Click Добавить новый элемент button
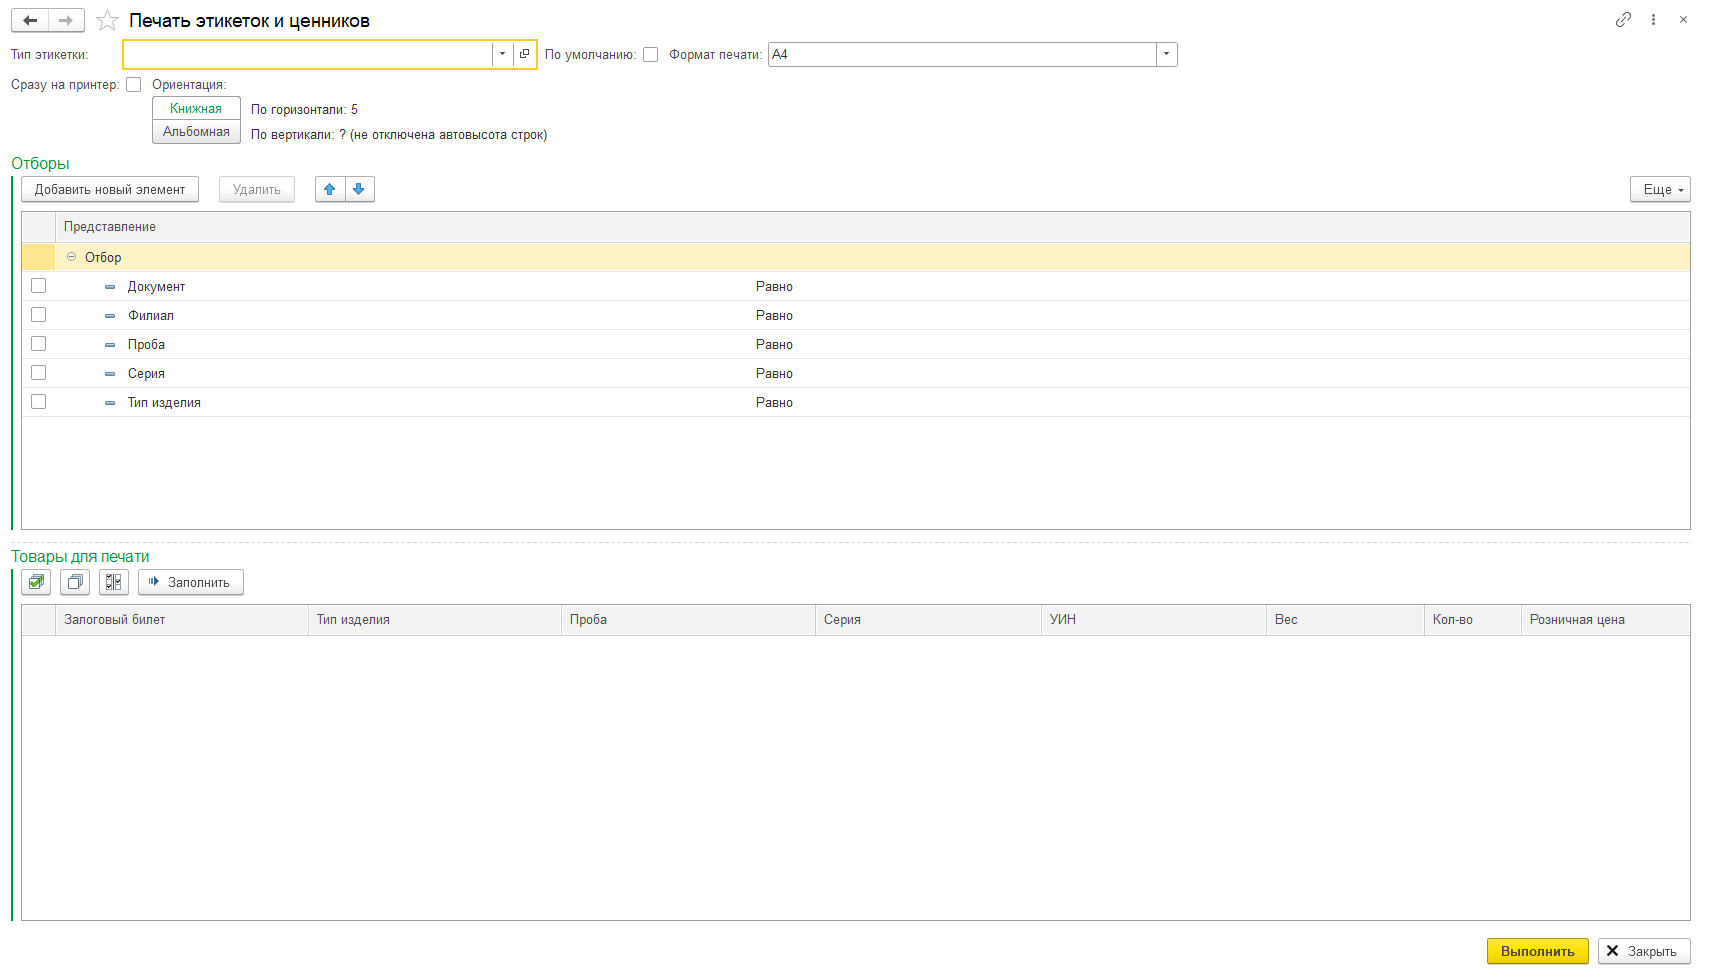This screenshot has height=974, width=1709. (110, 189)
